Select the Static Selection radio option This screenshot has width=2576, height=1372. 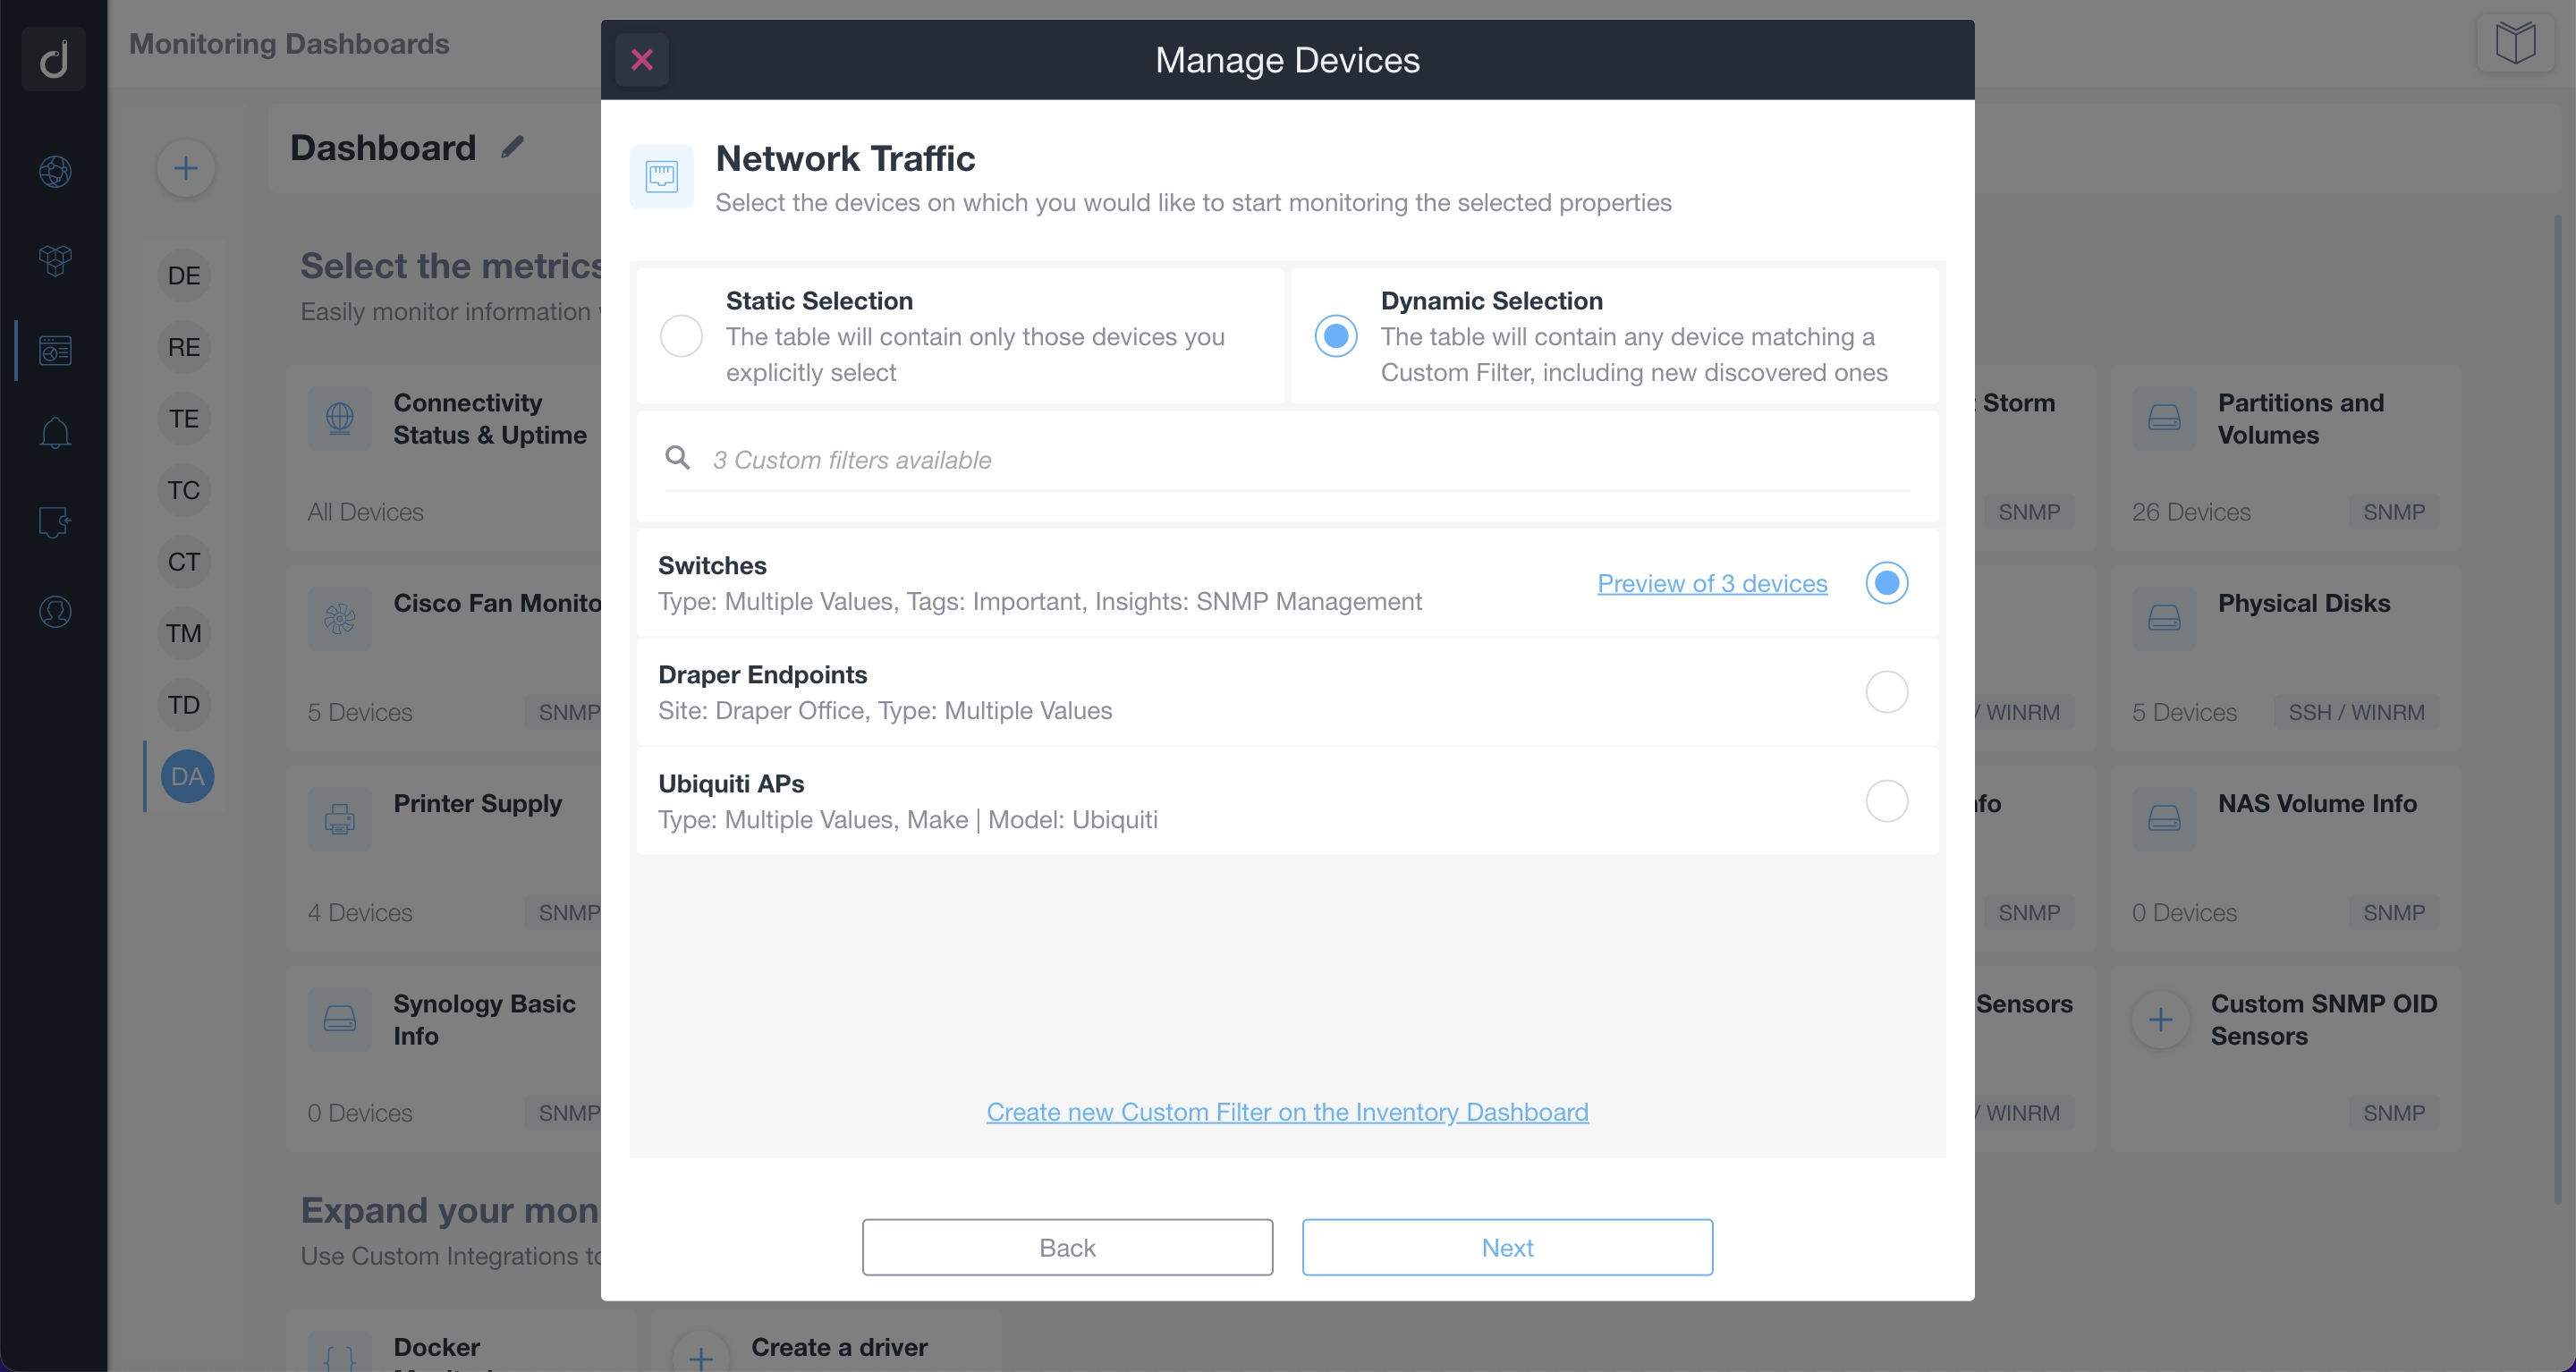(681, 335)
